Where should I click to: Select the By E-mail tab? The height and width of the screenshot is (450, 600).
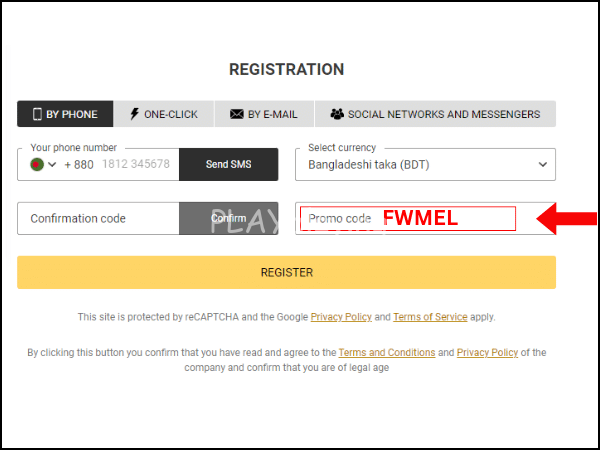pos(264,114)
